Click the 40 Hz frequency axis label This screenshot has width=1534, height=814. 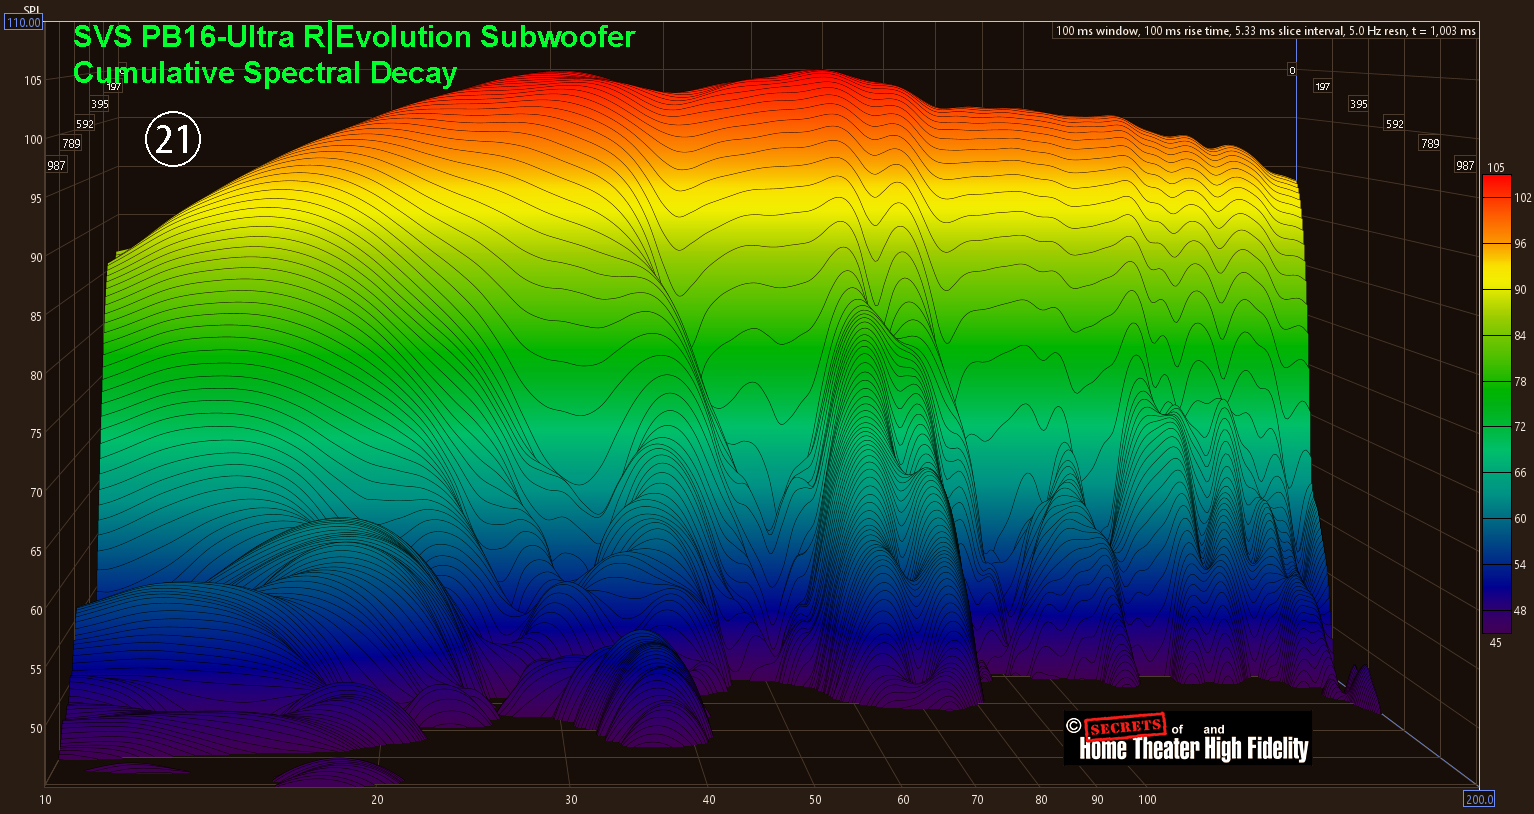point(709,799)
